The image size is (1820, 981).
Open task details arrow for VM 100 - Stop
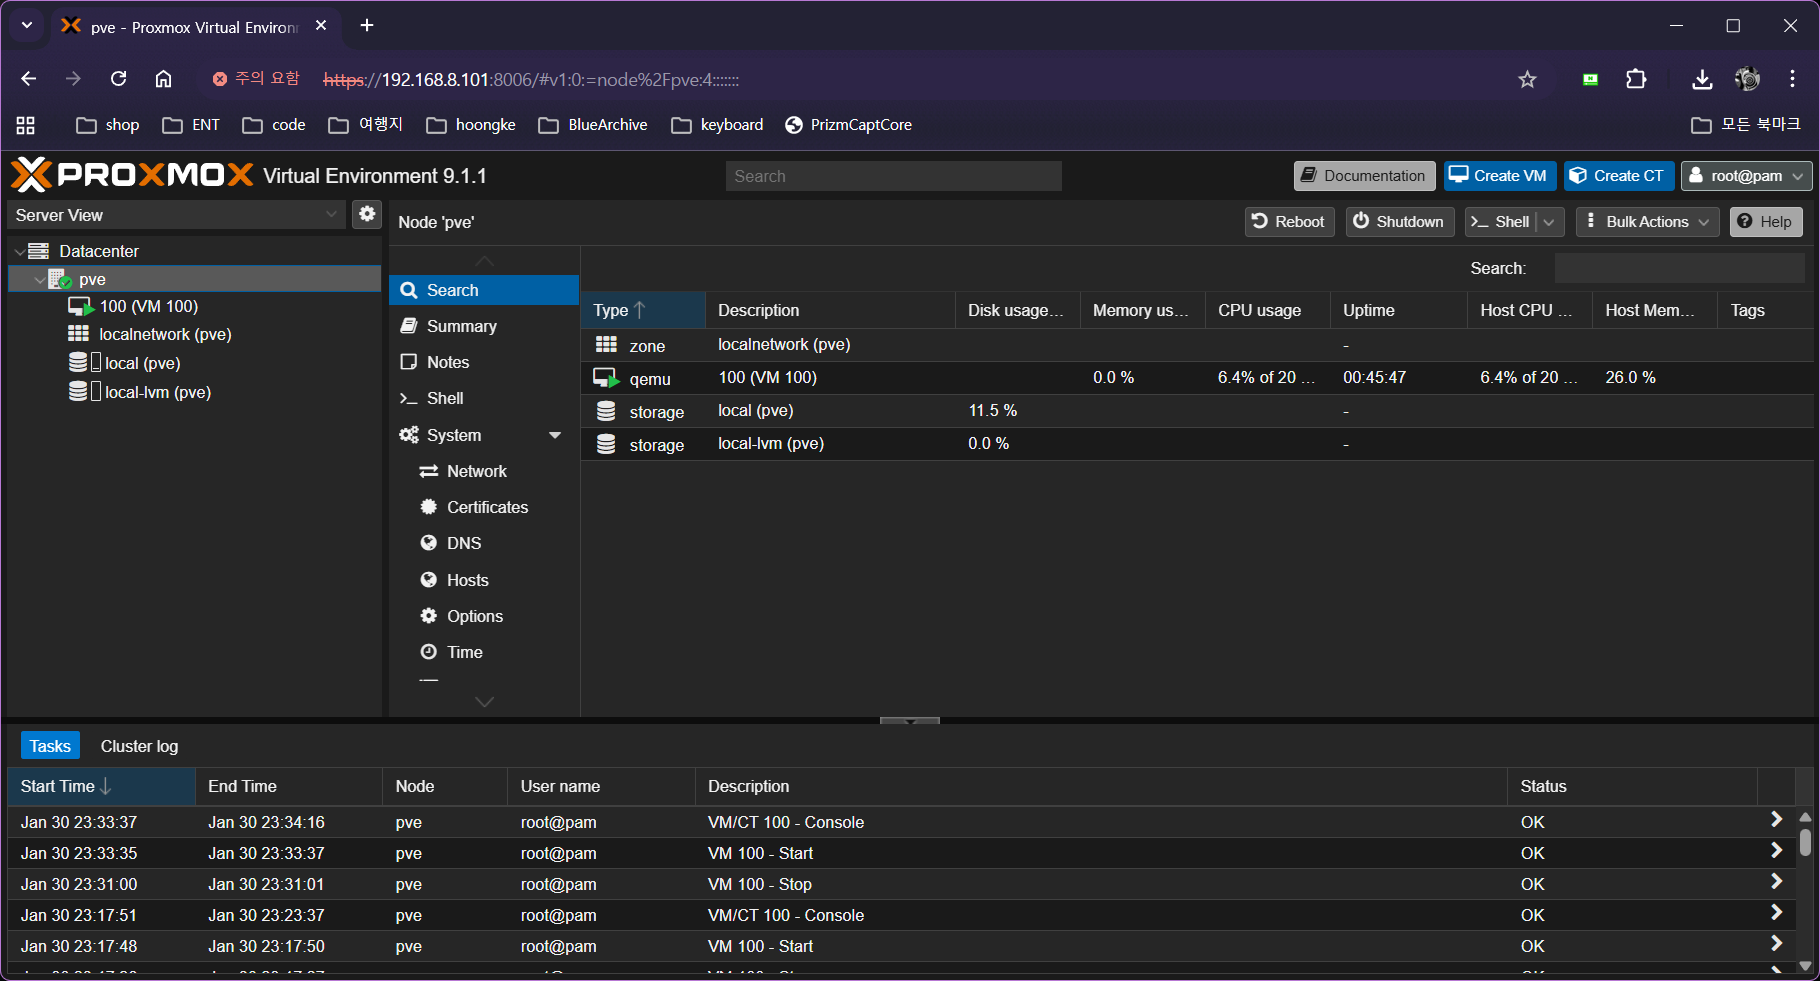(x=1776, y=881)
